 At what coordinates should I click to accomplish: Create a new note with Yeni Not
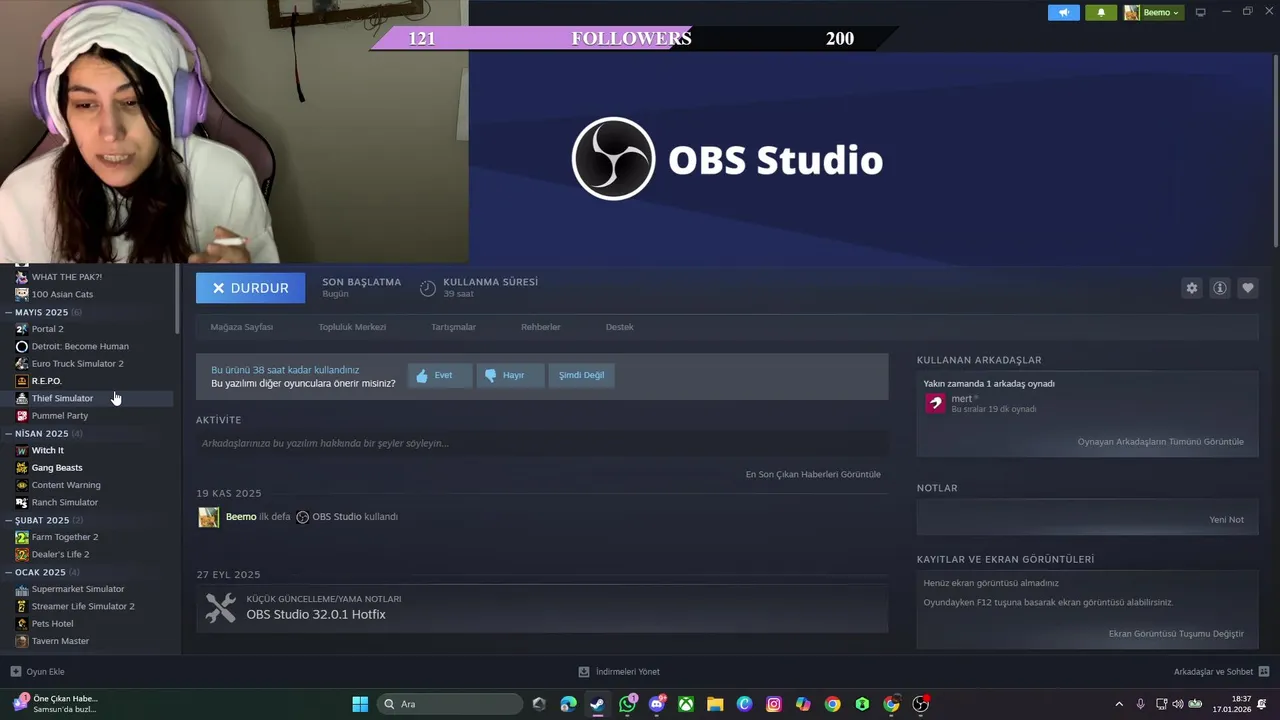tap(1226, 519)
